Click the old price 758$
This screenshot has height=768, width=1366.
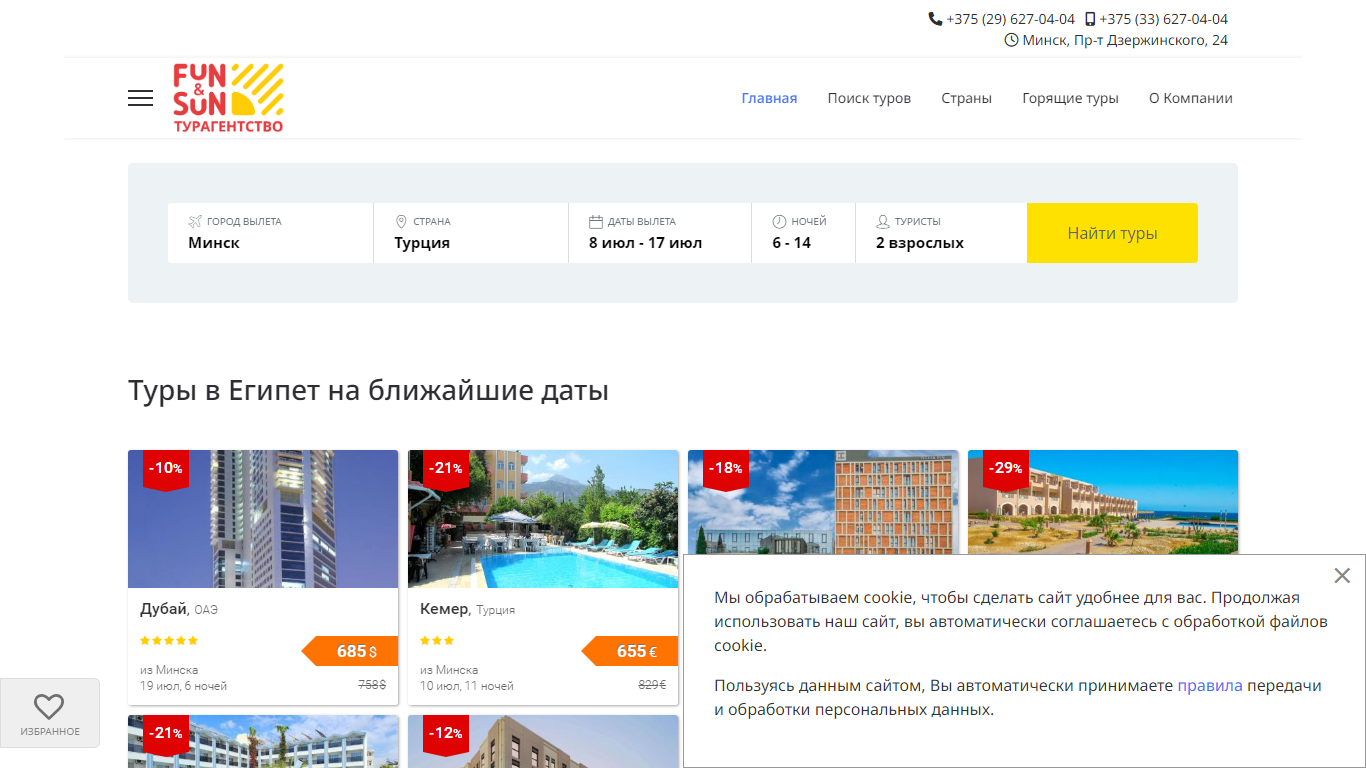[x=372, y=685]
